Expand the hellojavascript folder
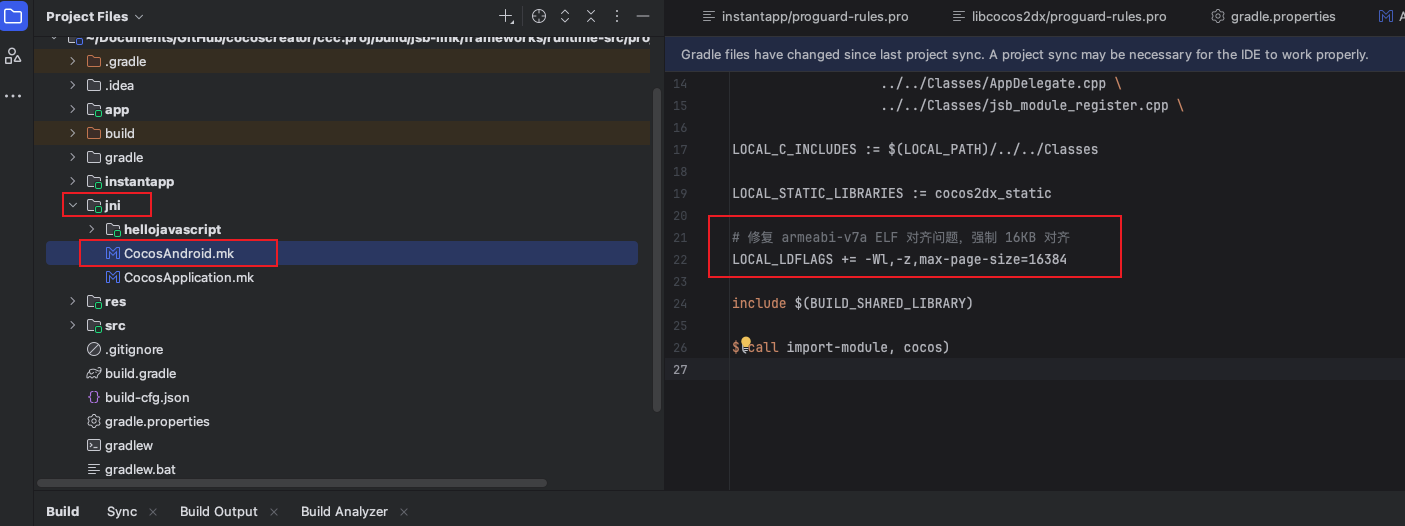 click(x=92, y=230)
